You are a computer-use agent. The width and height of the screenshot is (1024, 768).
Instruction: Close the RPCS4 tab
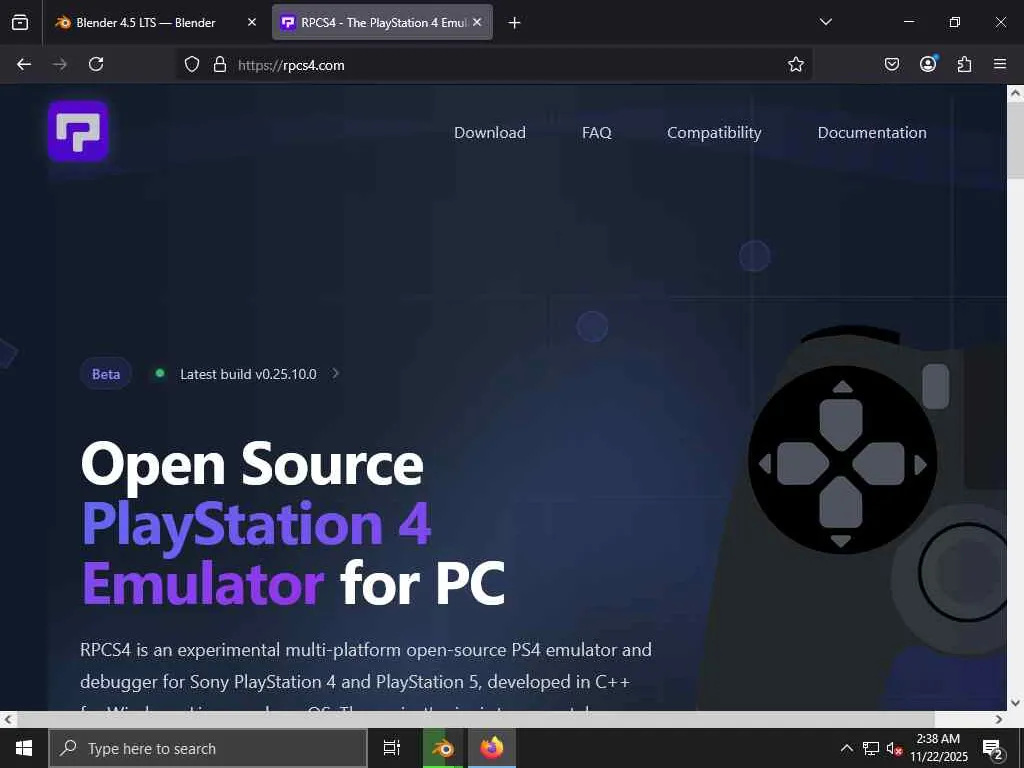(x=477, y=22)
